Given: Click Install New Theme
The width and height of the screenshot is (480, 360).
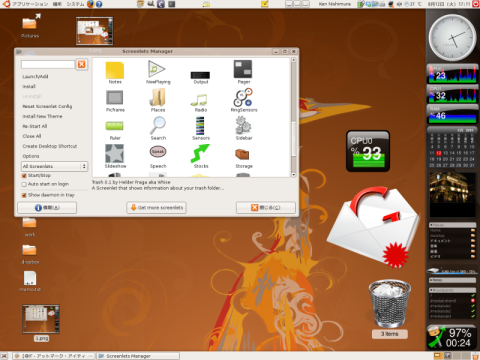Looking at the screenshot, I should click(42, 116).
